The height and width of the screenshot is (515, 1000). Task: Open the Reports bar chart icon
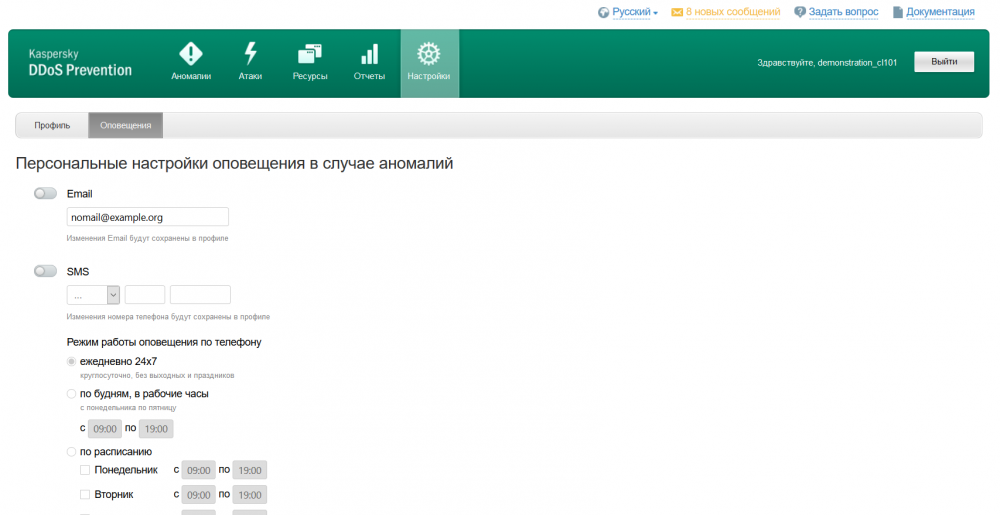click(x=369, y=54)
